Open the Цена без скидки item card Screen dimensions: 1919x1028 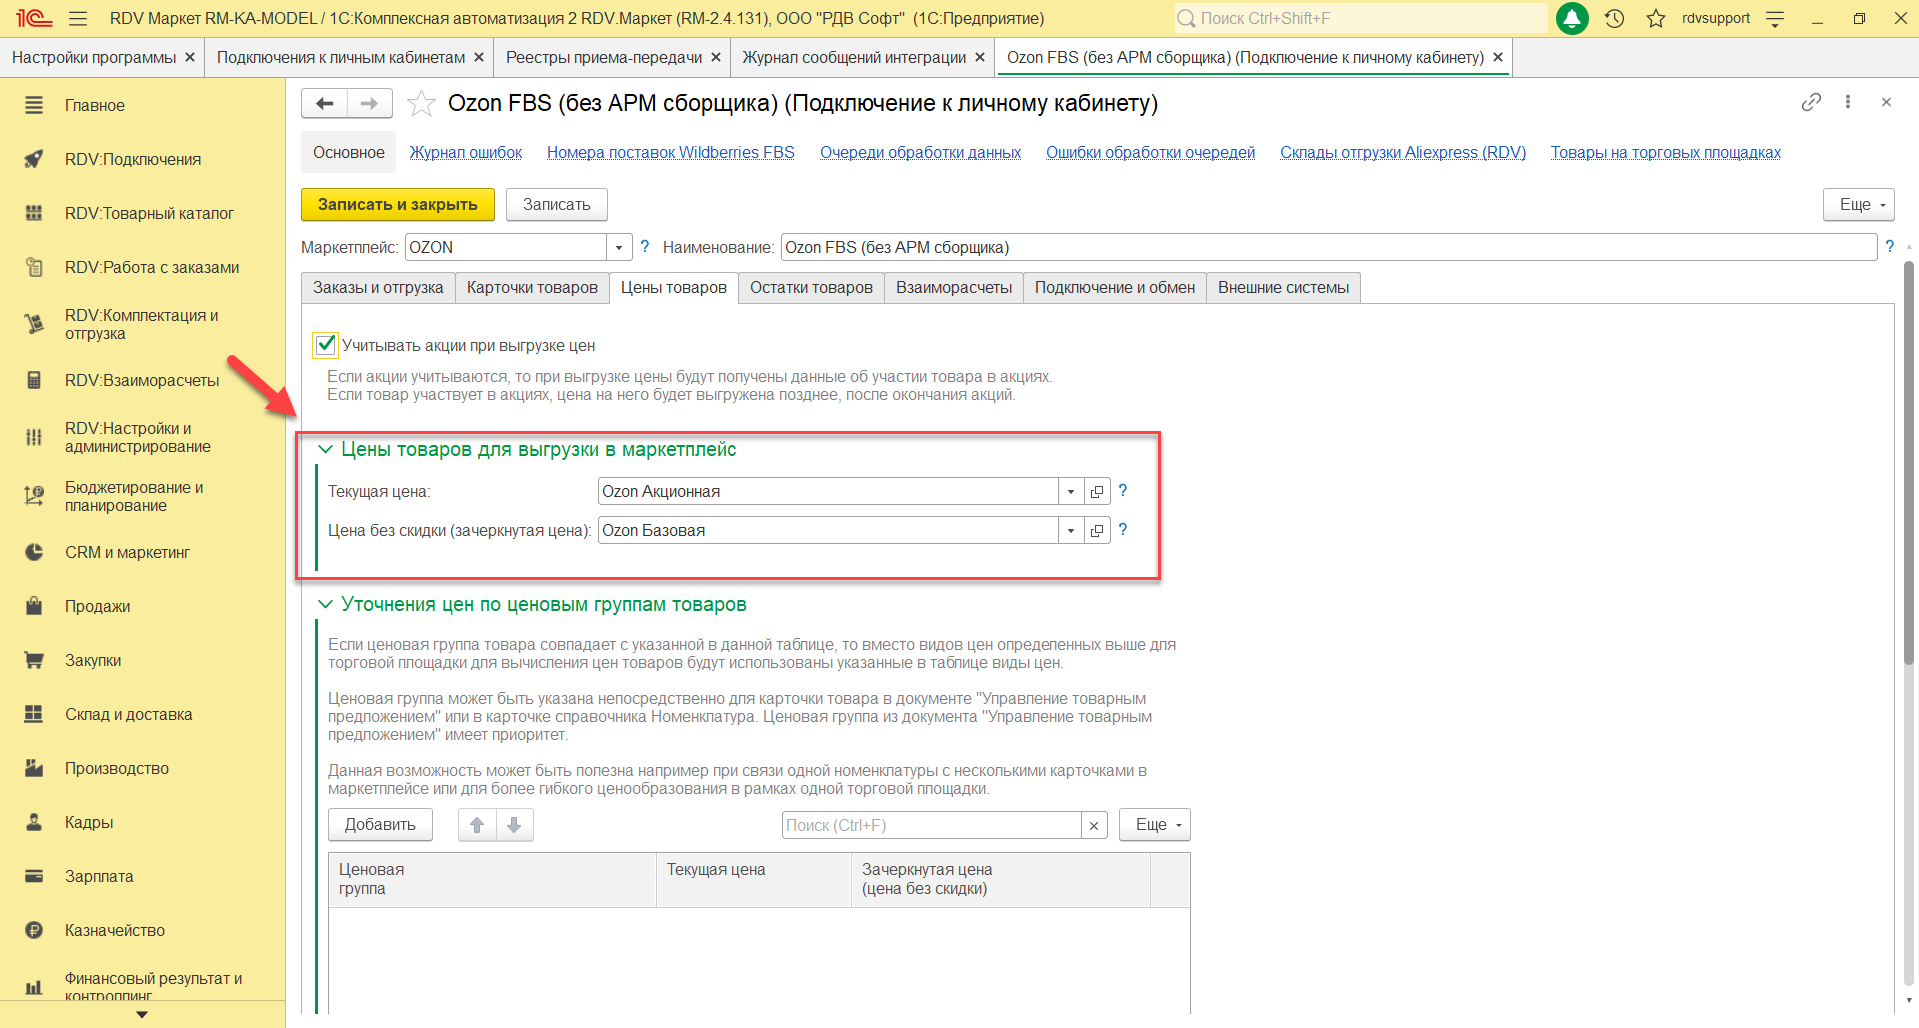pyautogui.click(x=1097, y=530)
